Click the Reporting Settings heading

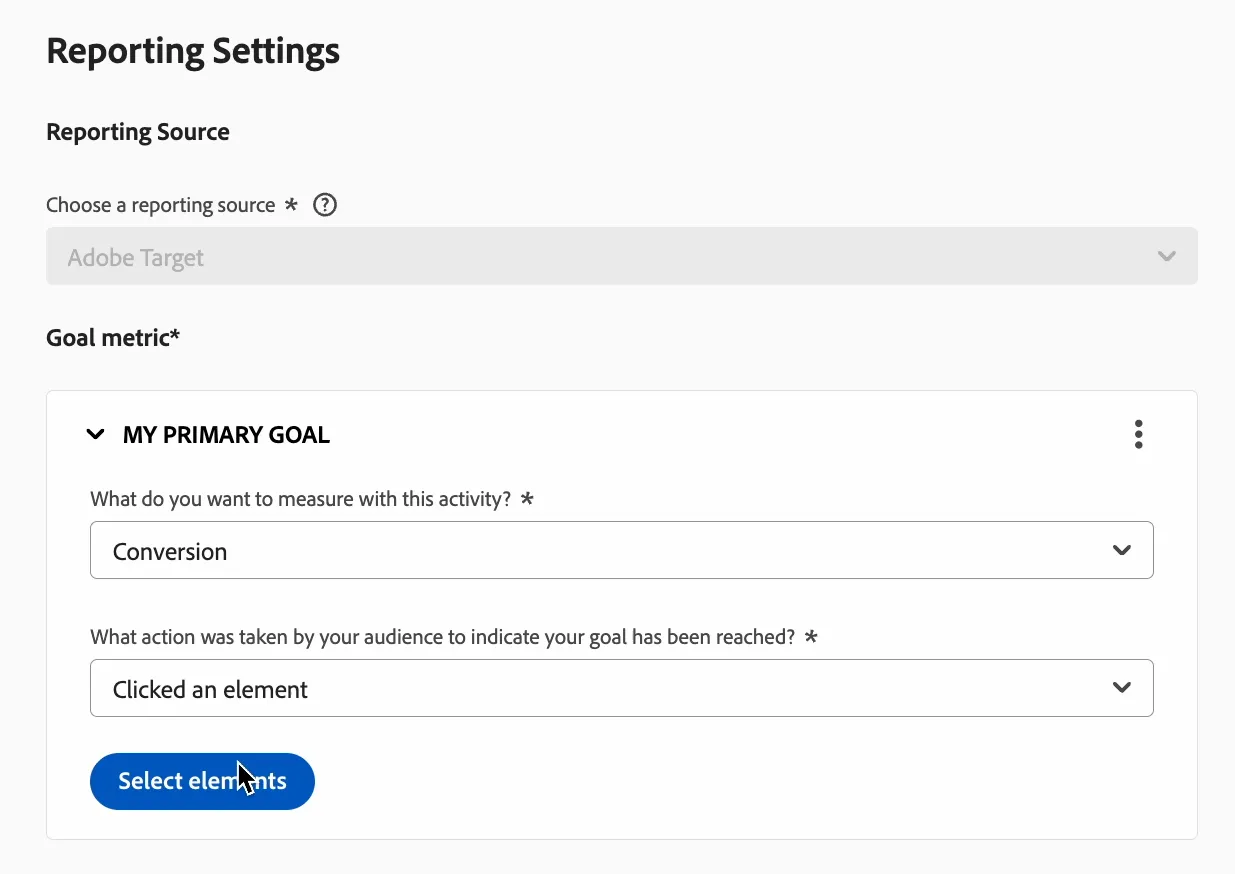193,51
